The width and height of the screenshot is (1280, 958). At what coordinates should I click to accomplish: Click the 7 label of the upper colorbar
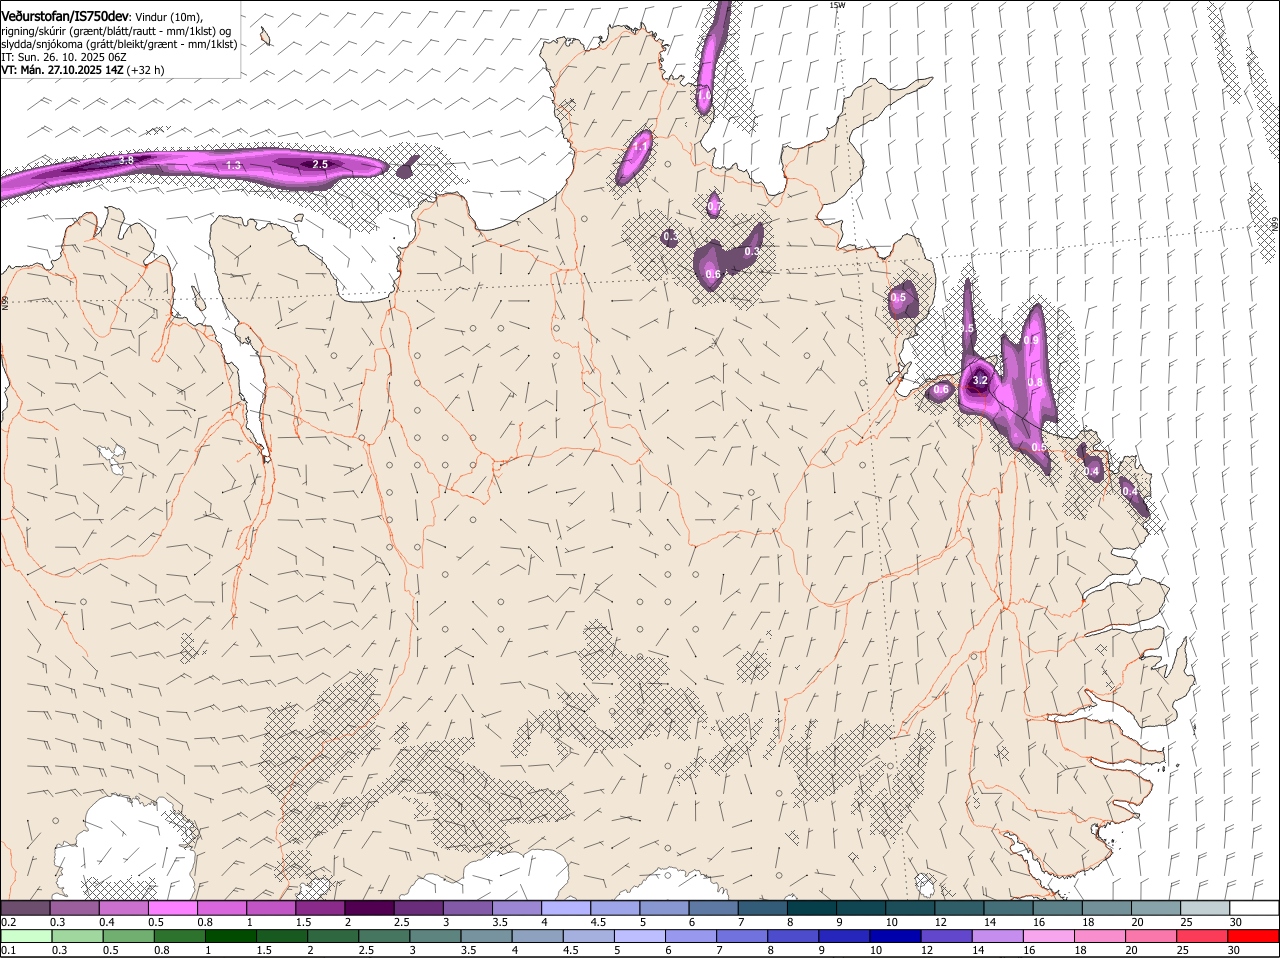pos(740,922)
